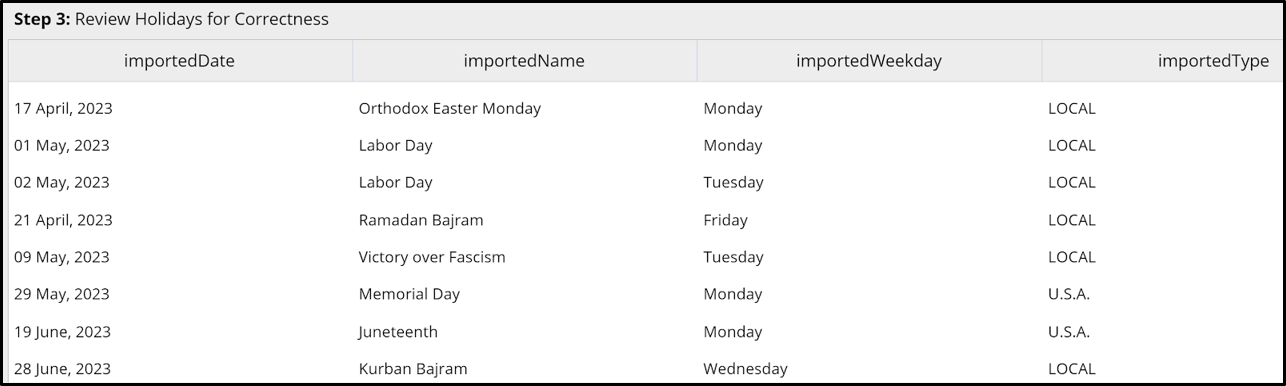1286x386 pixels.
Task: Select the Wednesday weekday cell
Action: (745, 368)
